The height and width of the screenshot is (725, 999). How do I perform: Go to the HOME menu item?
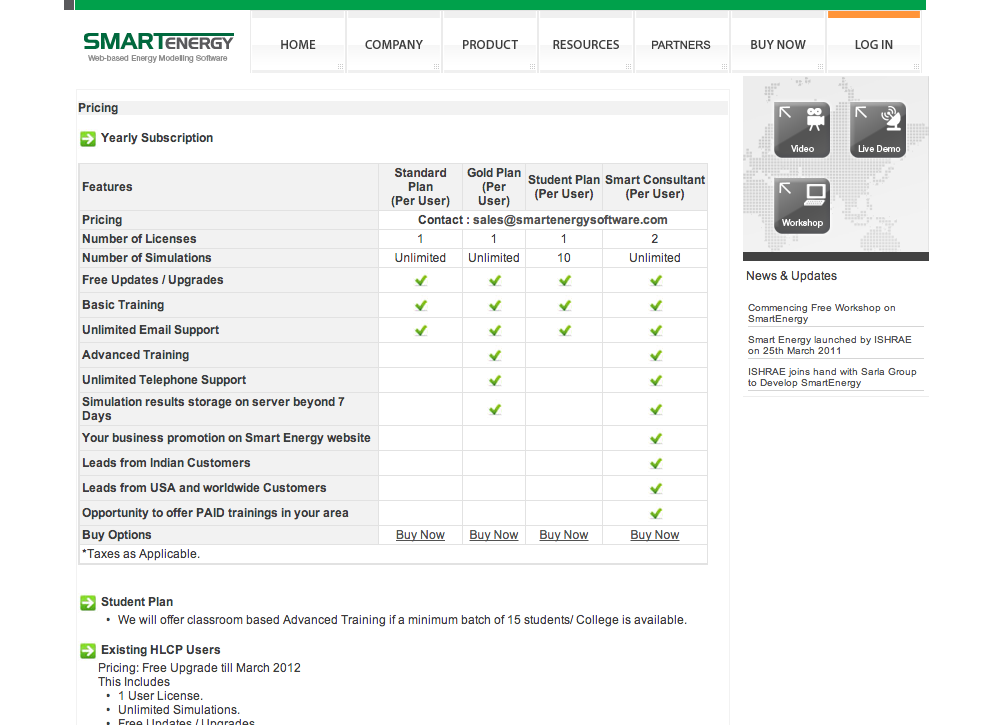298,45
